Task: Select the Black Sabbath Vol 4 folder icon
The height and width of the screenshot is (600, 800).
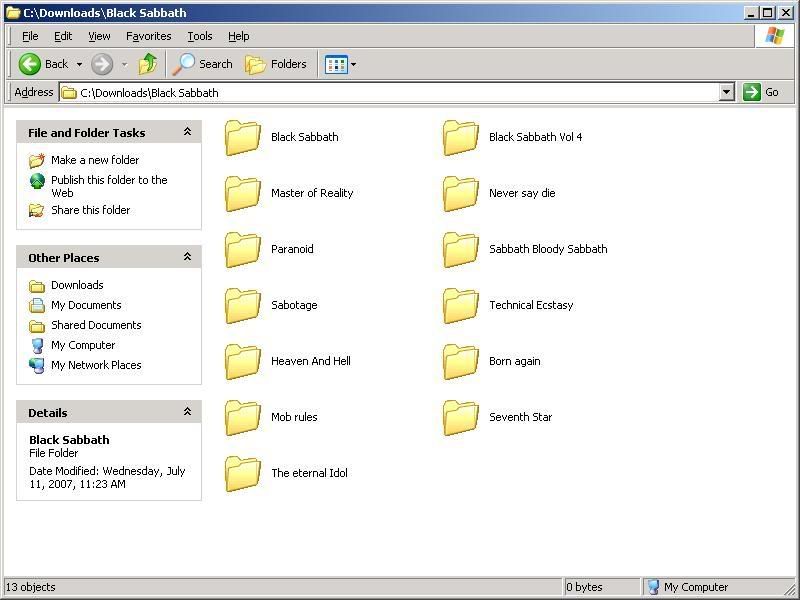Action: pos(461,137)
